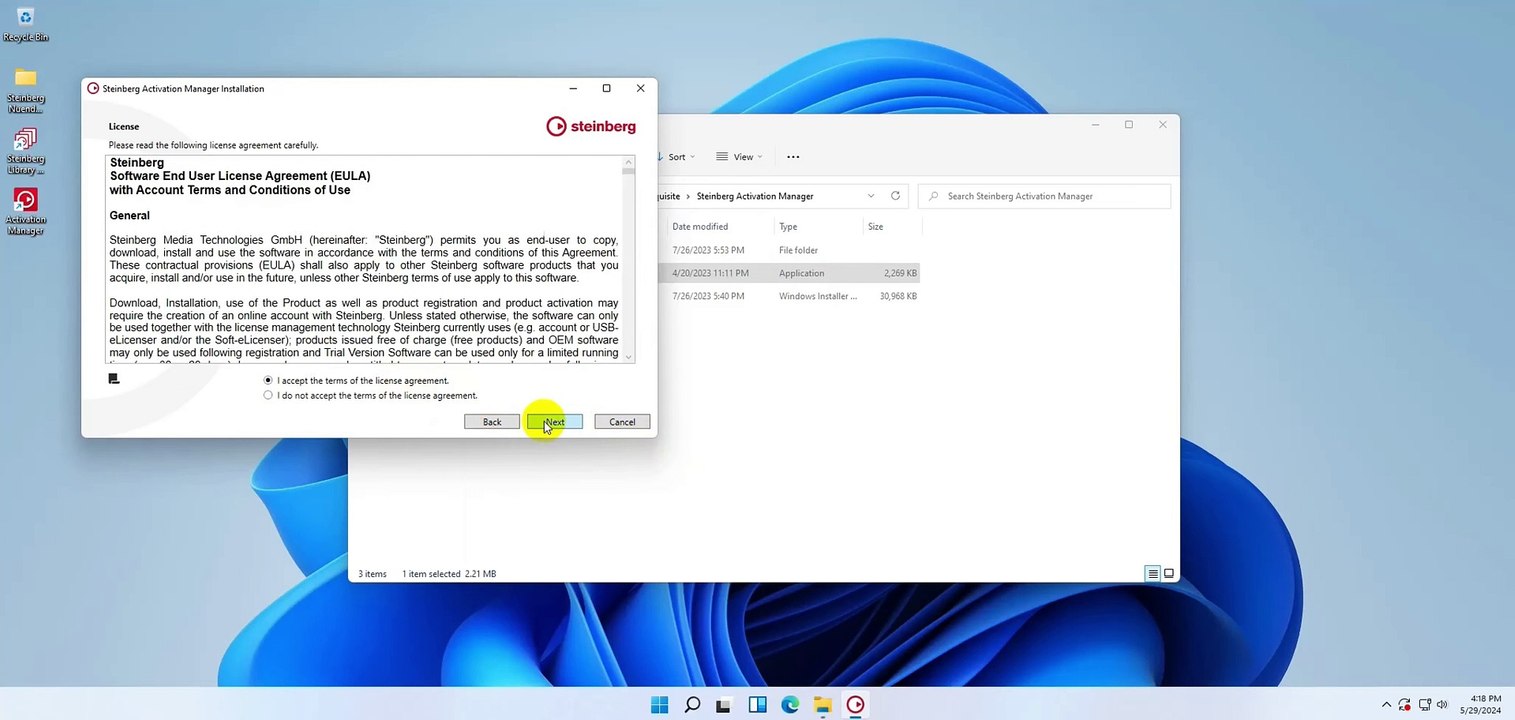Screen dimensions: 1515x720
Task: Select the Steinberg Library desktop shortcut
Action: pyautogui.click(x=26, y=151)
